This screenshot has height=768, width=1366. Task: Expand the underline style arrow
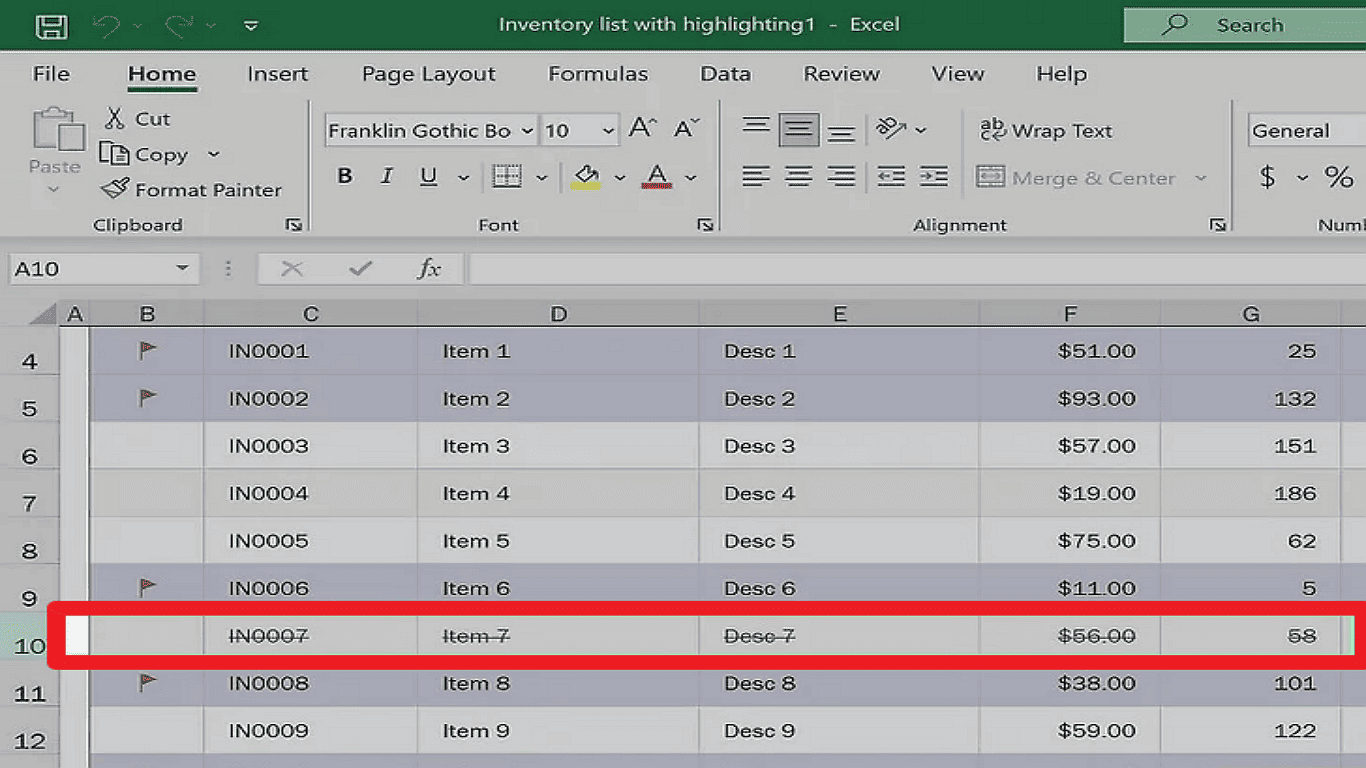click(x=463, y=178)
